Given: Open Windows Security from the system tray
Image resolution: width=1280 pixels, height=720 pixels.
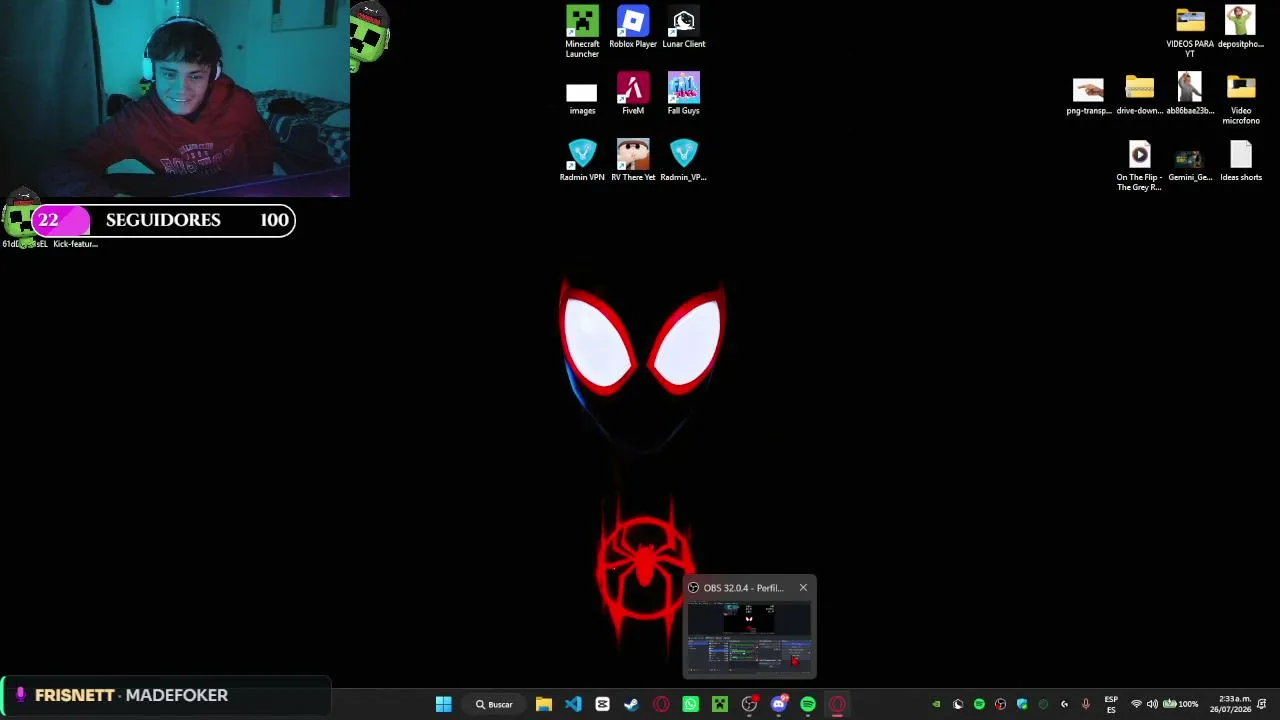Looking at the screenshot, I should pos(1022,704).
